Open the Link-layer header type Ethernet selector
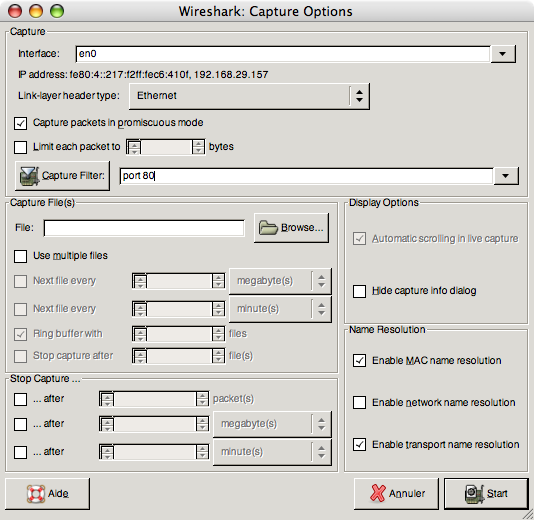Image resolution: width=534 pixels, height=520 pixels. pos(249,96)
